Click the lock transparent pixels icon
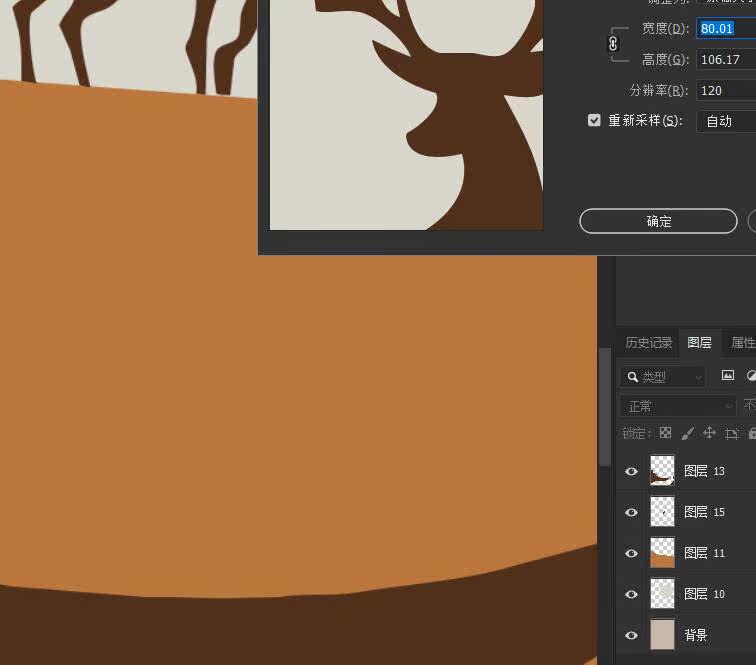This screenshot has width=756, height=665. click(x=665, y=433)
